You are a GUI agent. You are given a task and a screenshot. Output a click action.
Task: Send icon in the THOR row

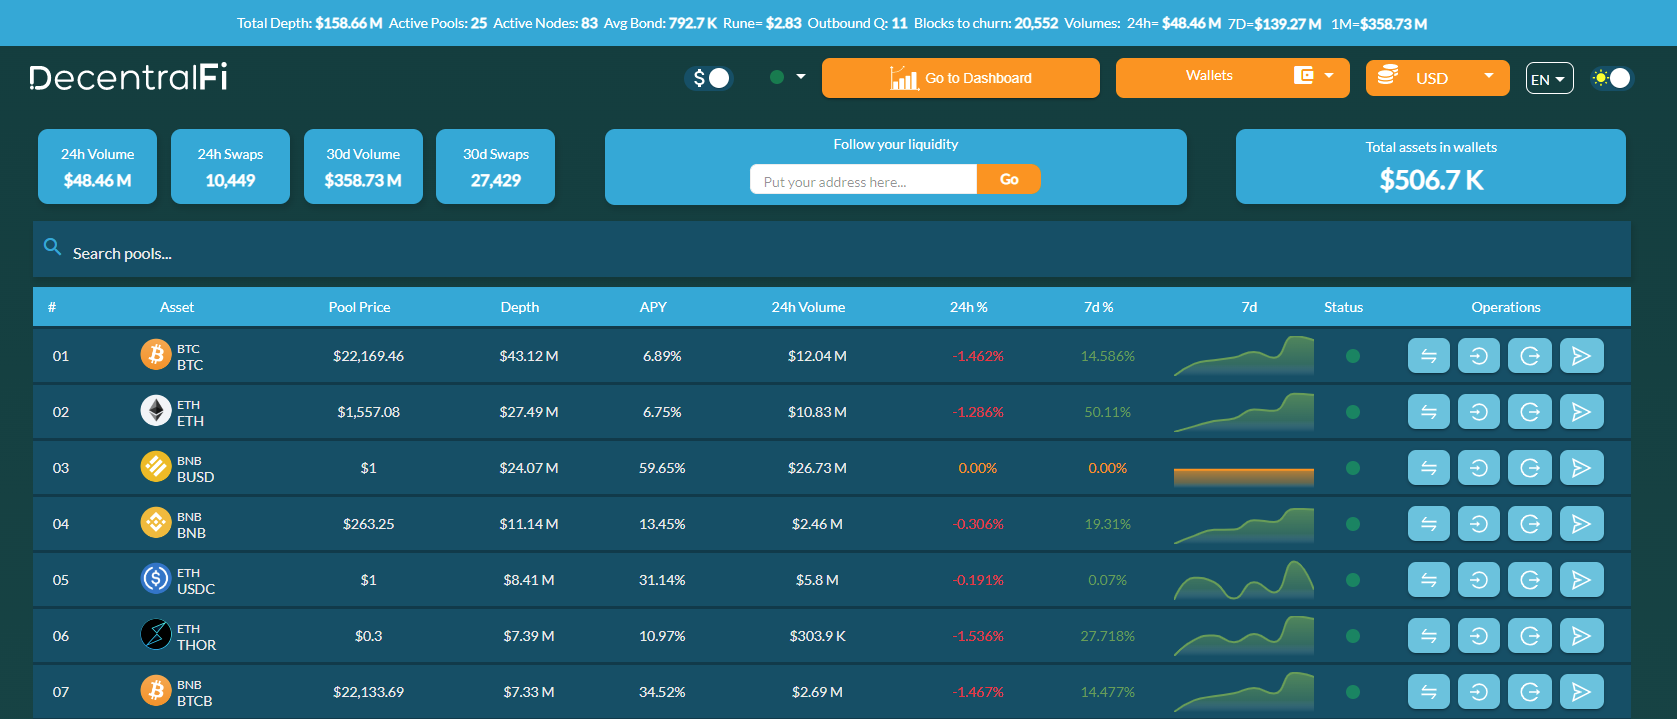point(1581,636)
